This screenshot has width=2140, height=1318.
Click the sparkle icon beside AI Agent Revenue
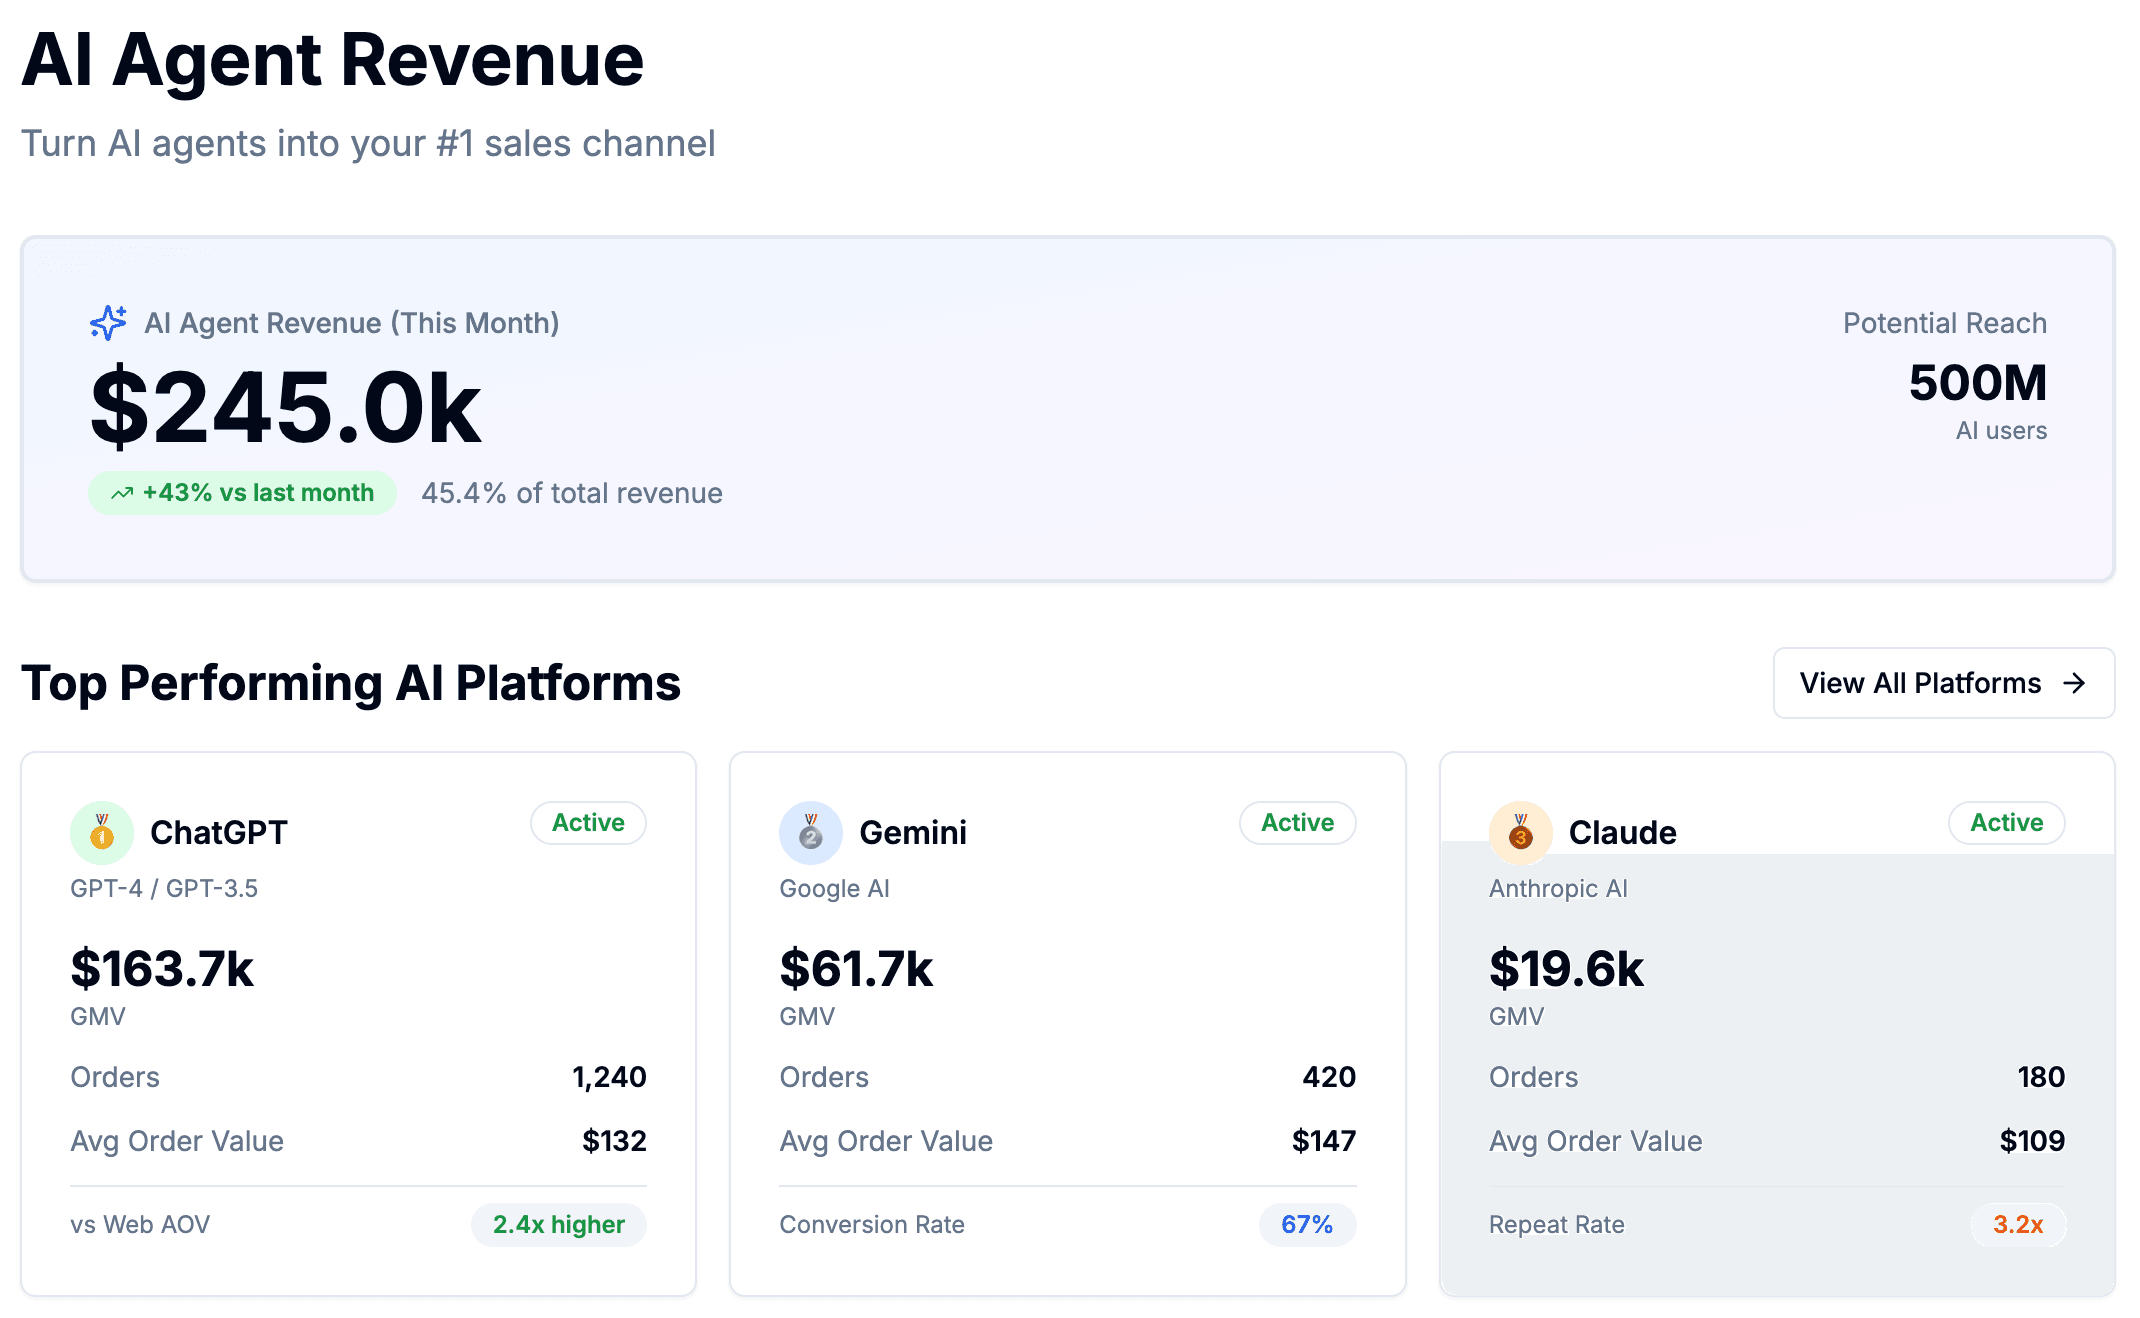tap(108, 322)
